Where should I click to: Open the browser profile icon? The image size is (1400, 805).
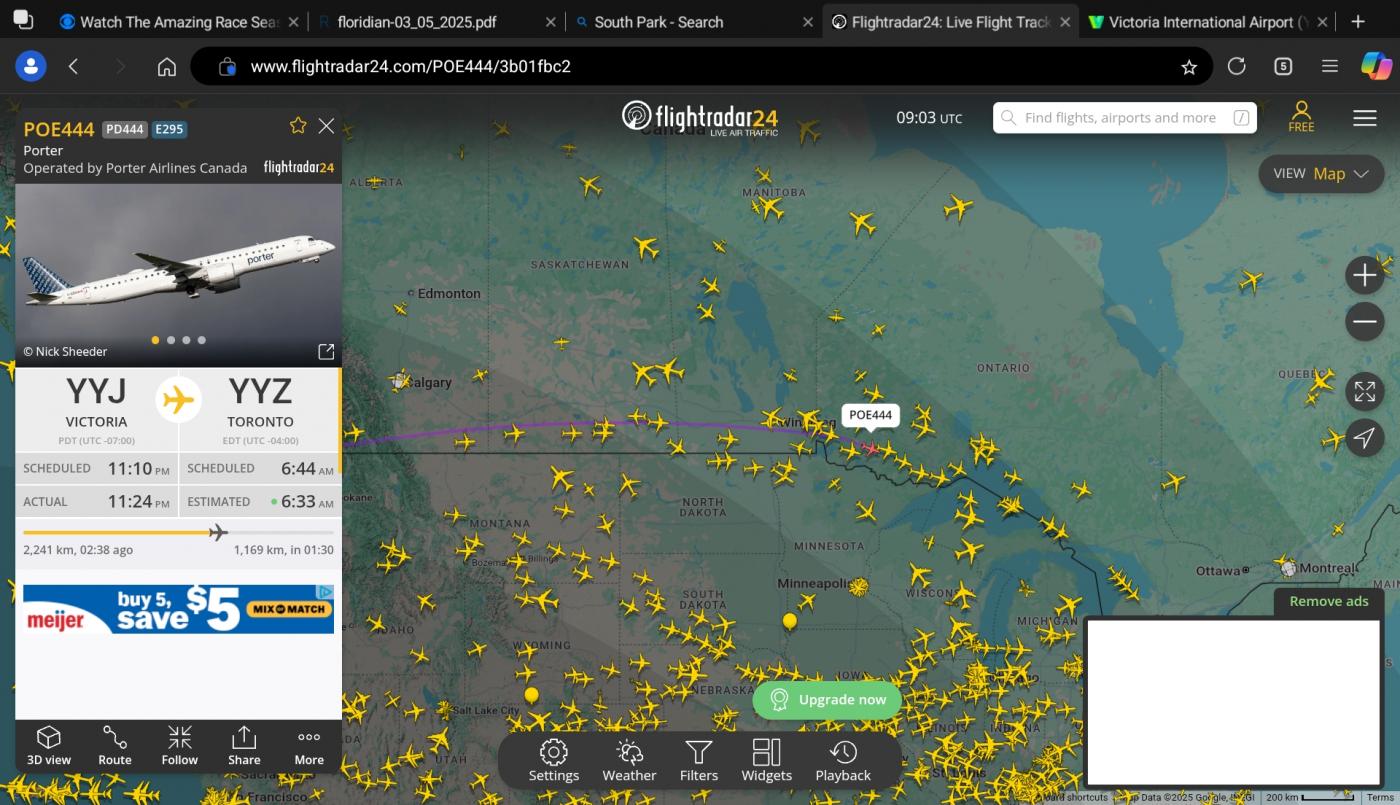click(31, 66)
